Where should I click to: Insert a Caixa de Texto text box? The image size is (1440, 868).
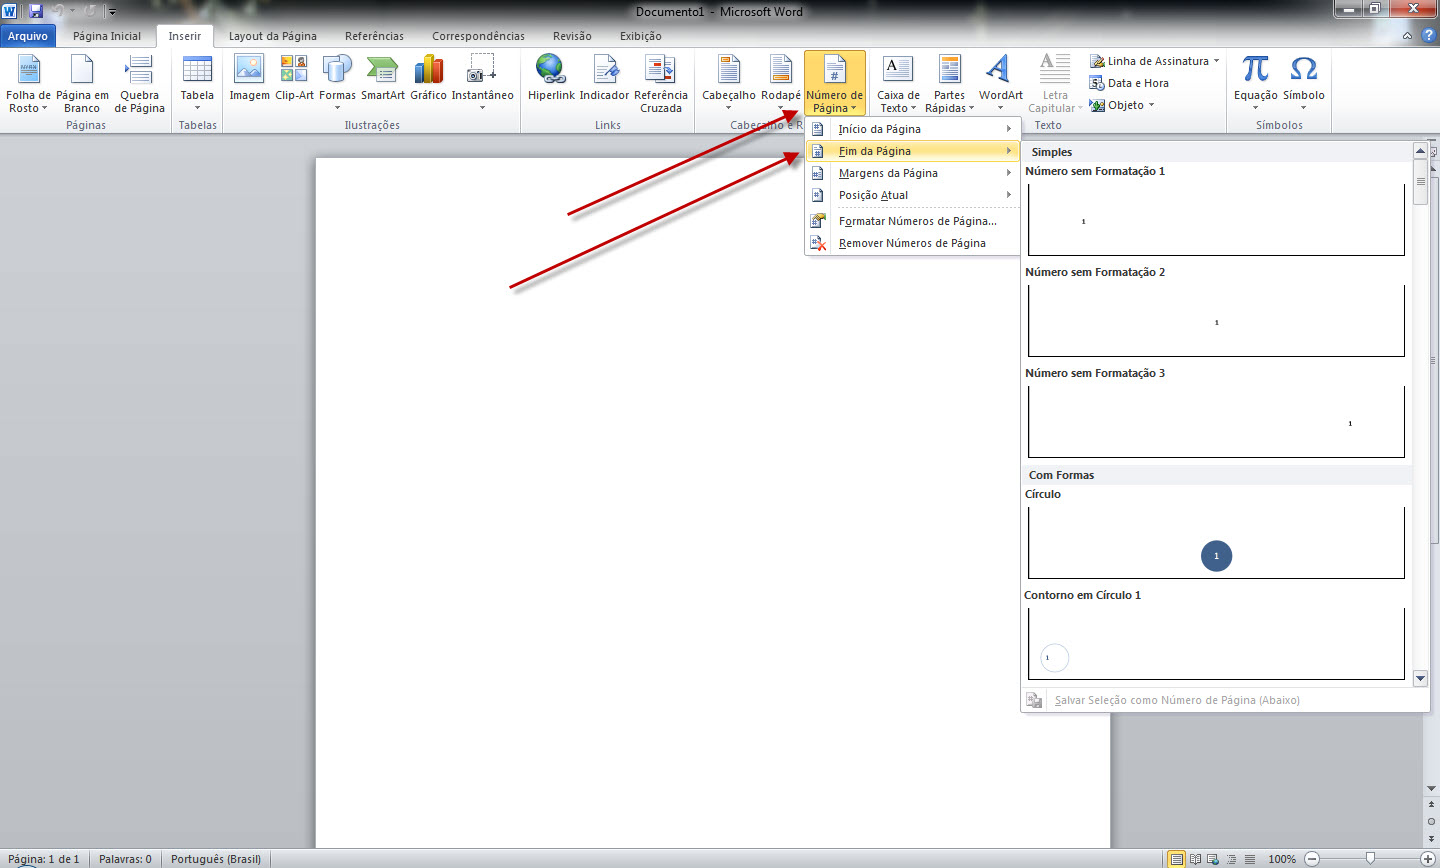[x=898, y=84]
